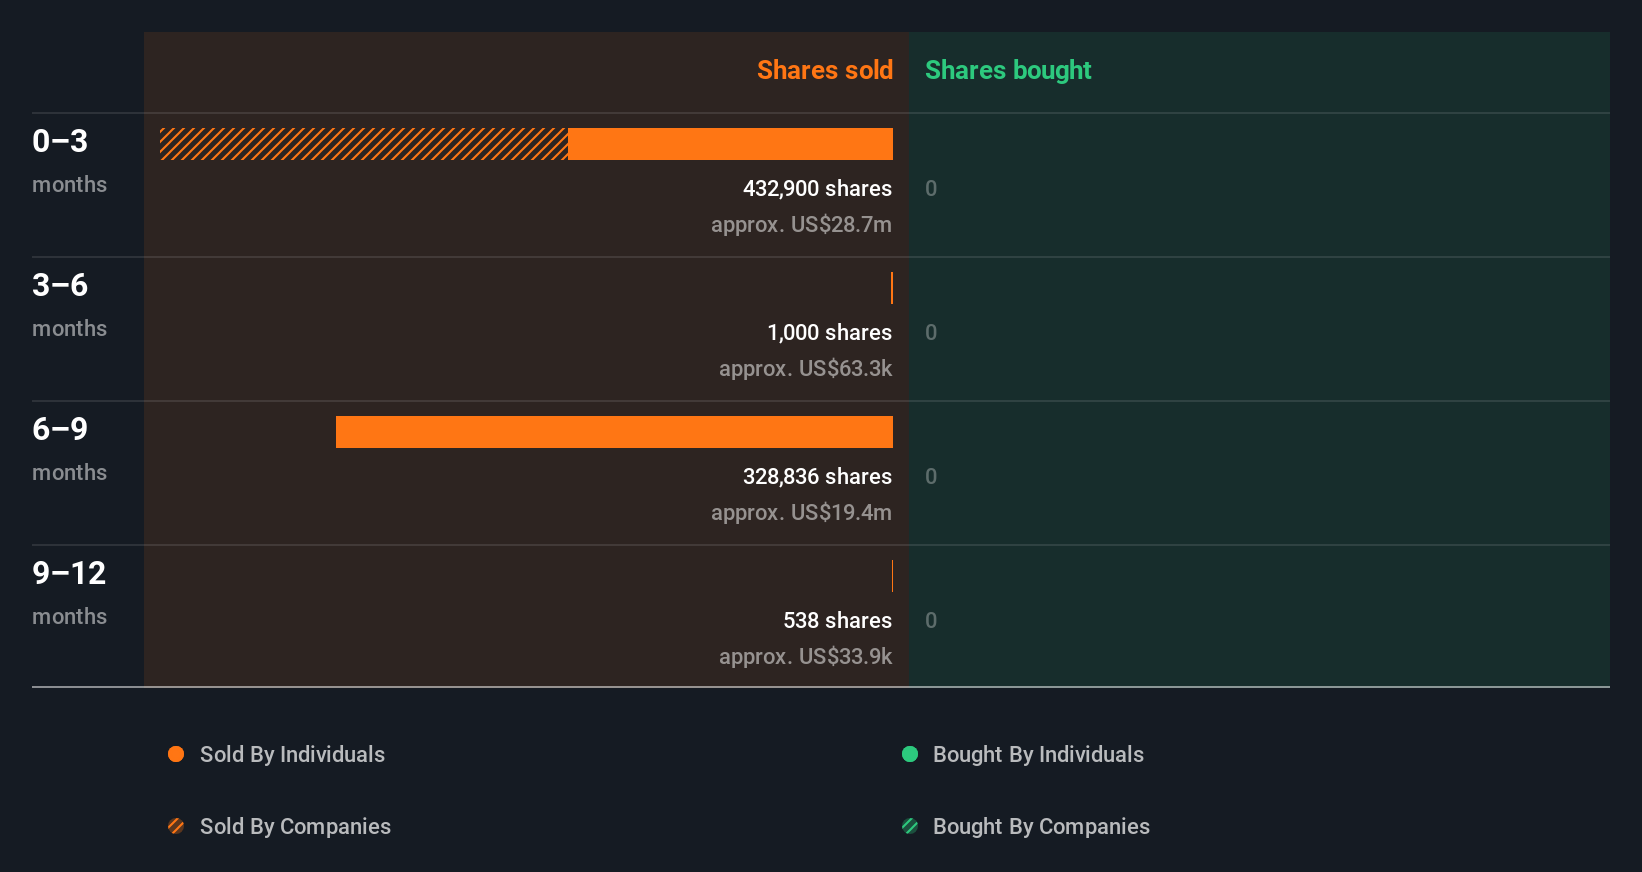1642x872 pixels.
Task: Click the 'approx. US$33.9k' amount
Action: click(805, 657)
